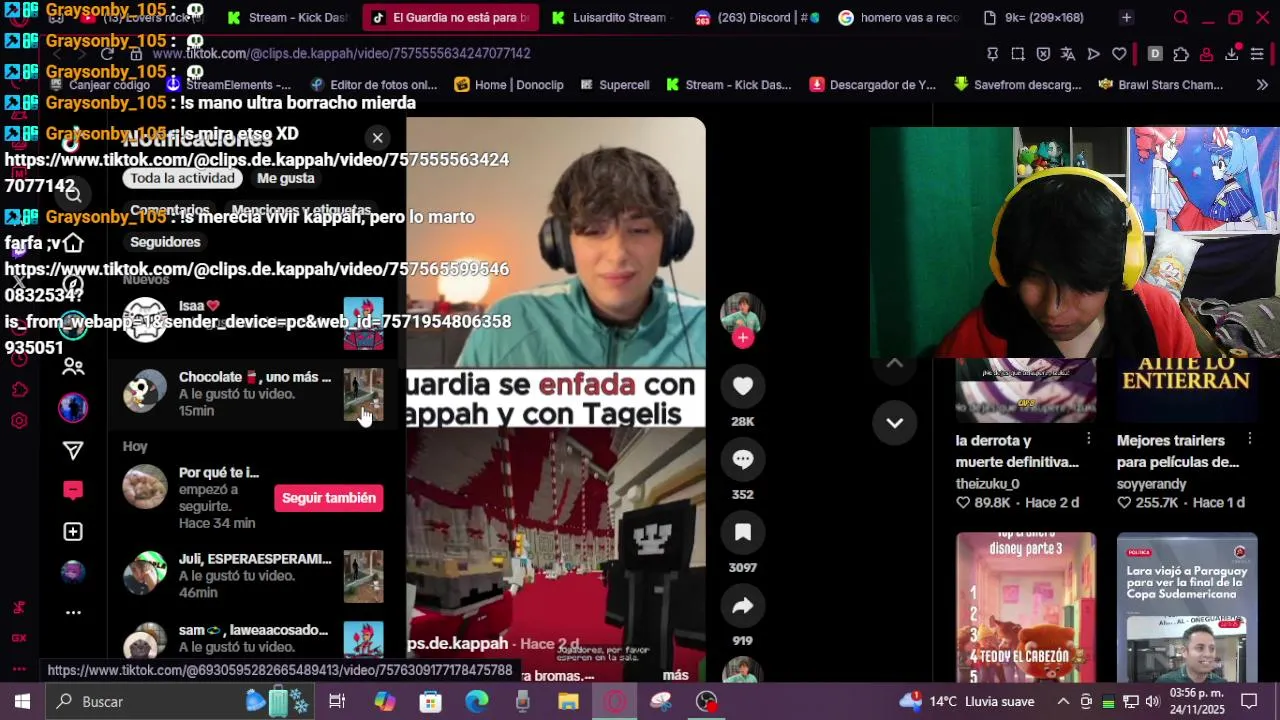Open the Home | Donoclip bookmark
1280x720 pixels.
click(509, 85)
